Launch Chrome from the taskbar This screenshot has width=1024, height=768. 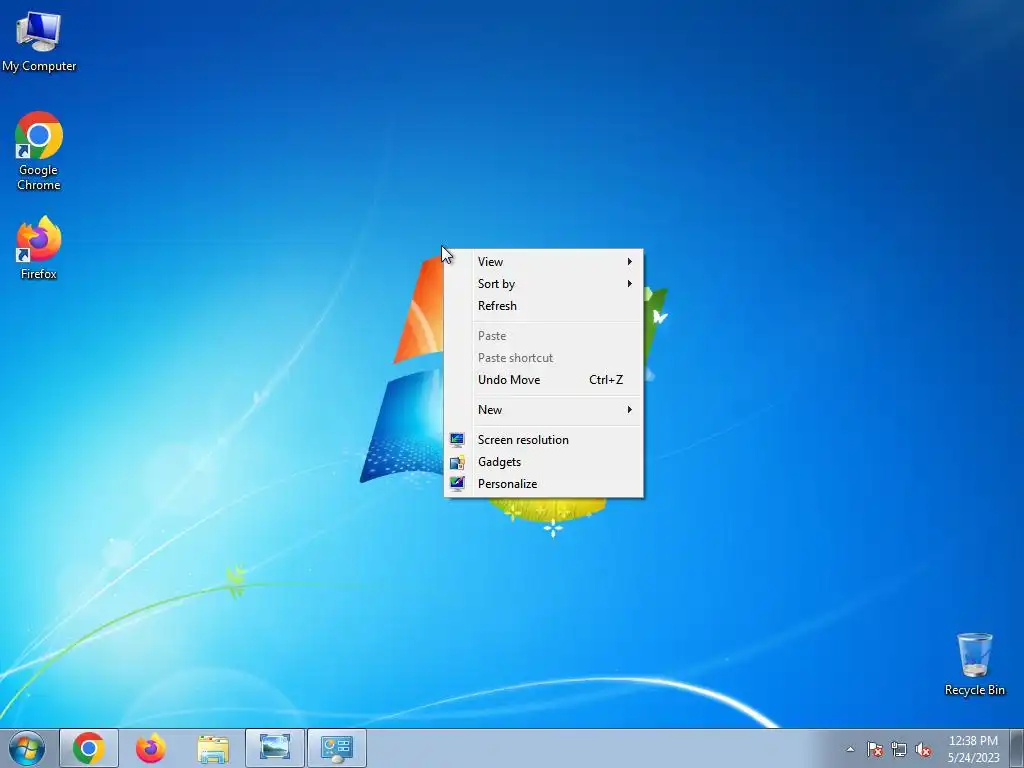pos(89,748)
